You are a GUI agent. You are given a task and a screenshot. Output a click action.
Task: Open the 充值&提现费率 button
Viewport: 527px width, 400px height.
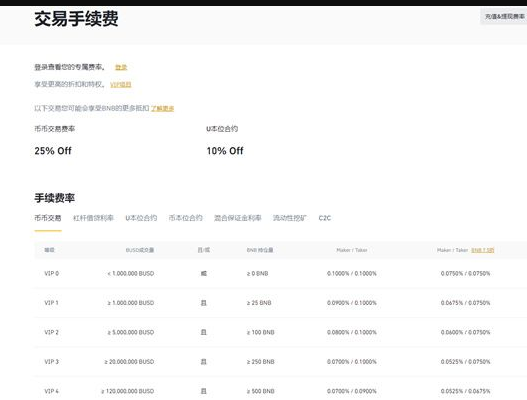504,16
